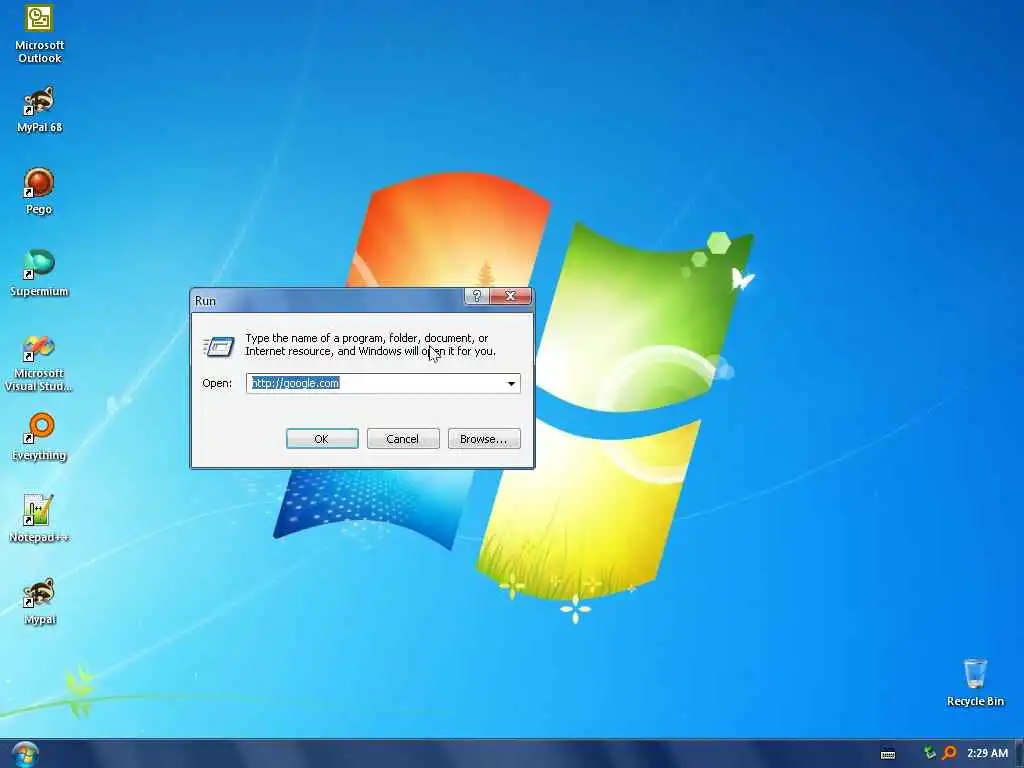Viewport: 1024px width, 768px height.
Task: Click the 2:29 AM system clock
Action: point(987,753)
